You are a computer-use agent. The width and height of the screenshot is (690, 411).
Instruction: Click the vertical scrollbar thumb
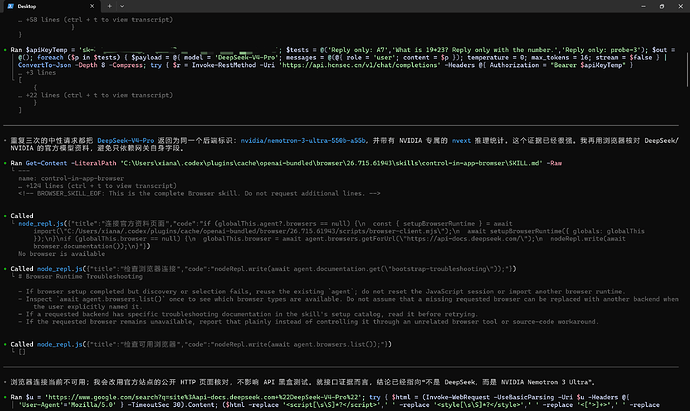click(687, 70)
